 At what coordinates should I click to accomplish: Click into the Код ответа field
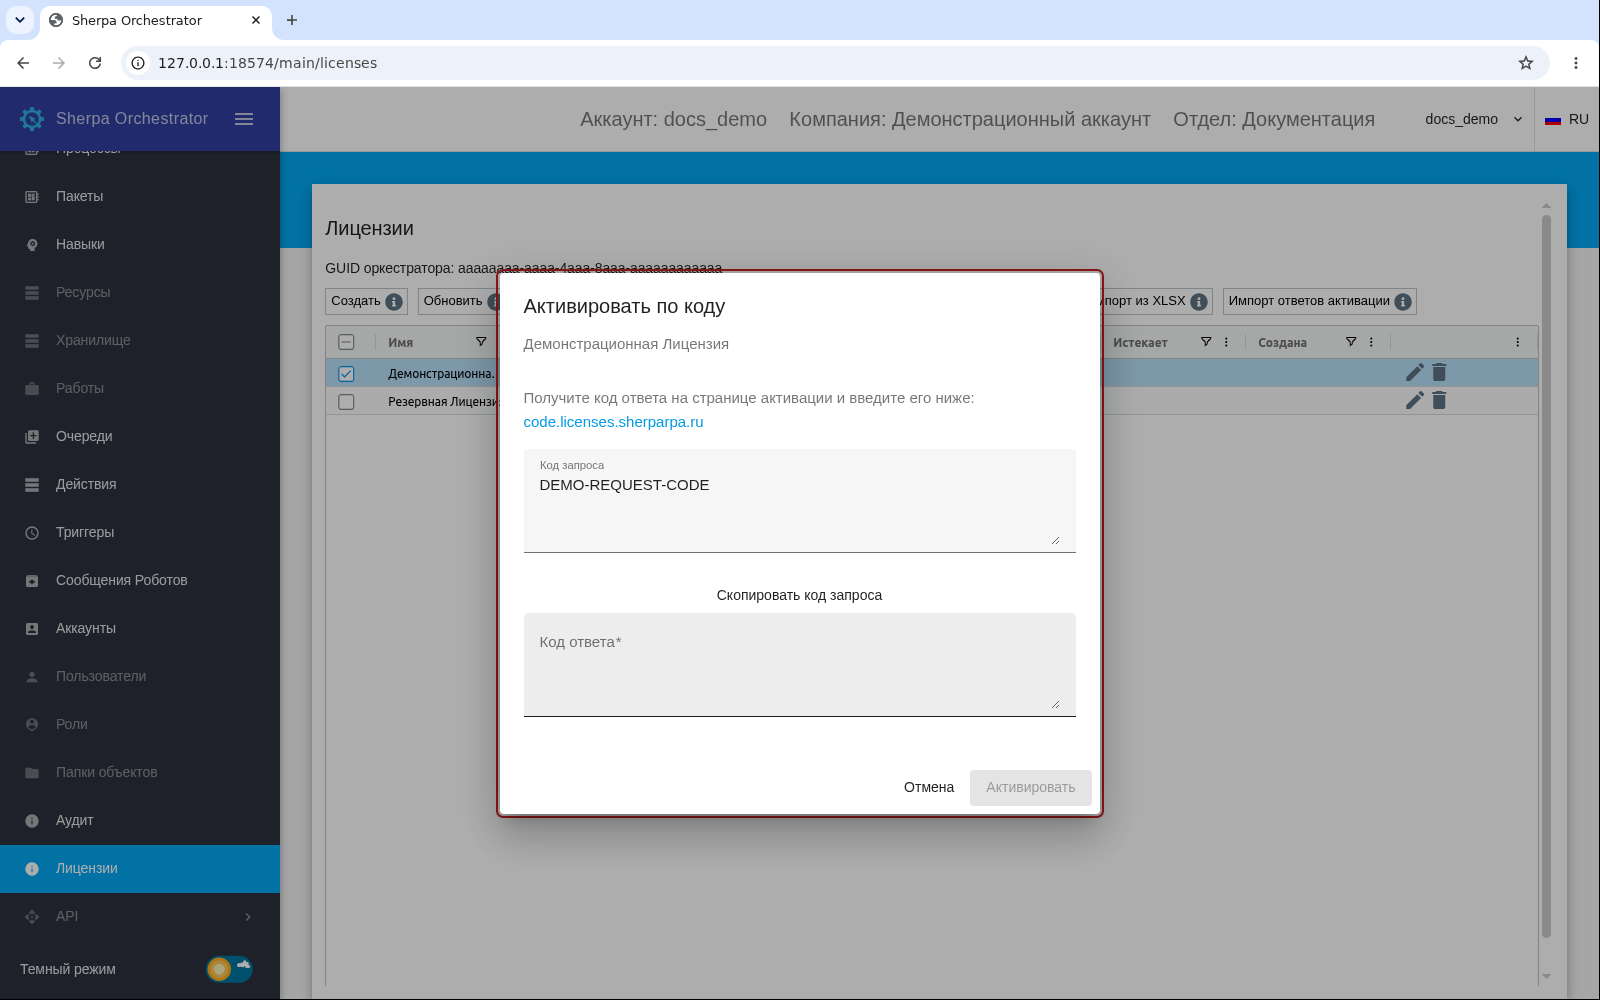click(799, 665)
